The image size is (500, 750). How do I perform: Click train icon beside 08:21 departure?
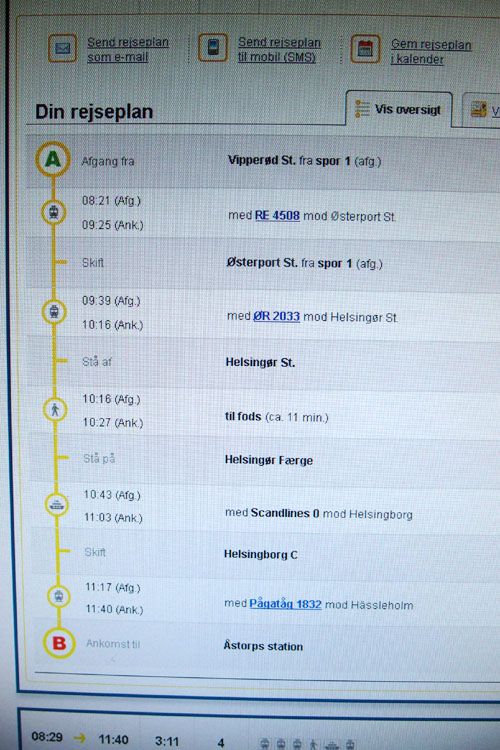[54, 212]
